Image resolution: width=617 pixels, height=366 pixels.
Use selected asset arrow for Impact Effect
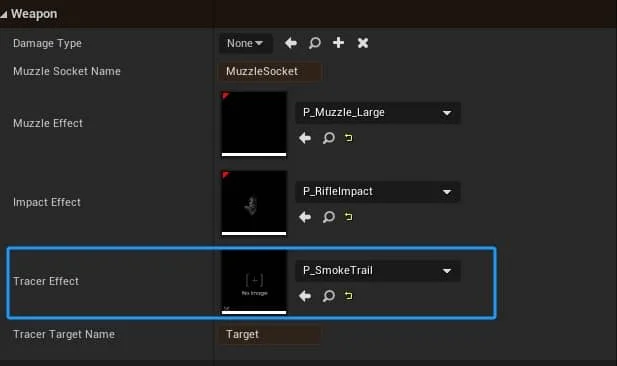point(305,217)
